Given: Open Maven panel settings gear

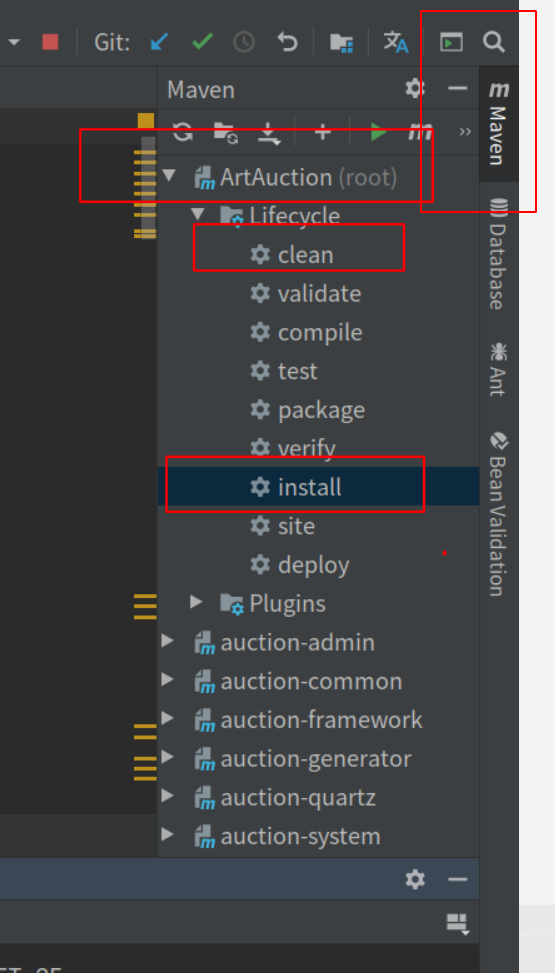Looking at the screenshot, I should [415, 89].
